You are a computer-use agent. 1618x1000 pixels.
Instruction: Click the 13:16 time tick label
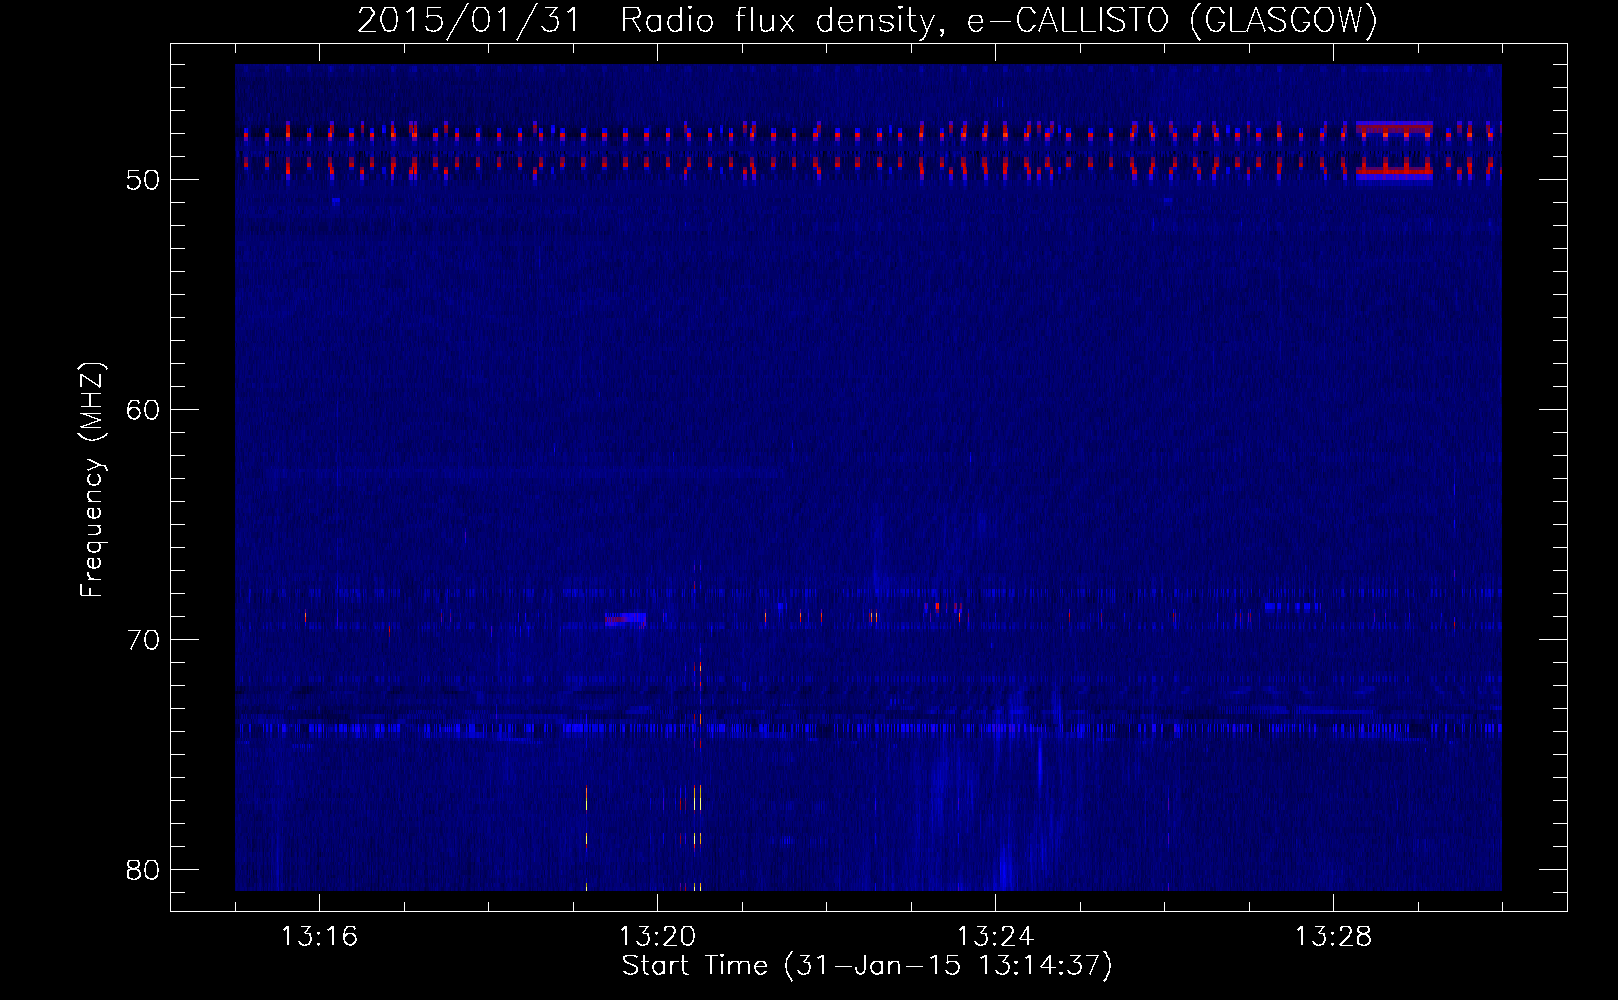pyautogui.click(x=319, y=937)
